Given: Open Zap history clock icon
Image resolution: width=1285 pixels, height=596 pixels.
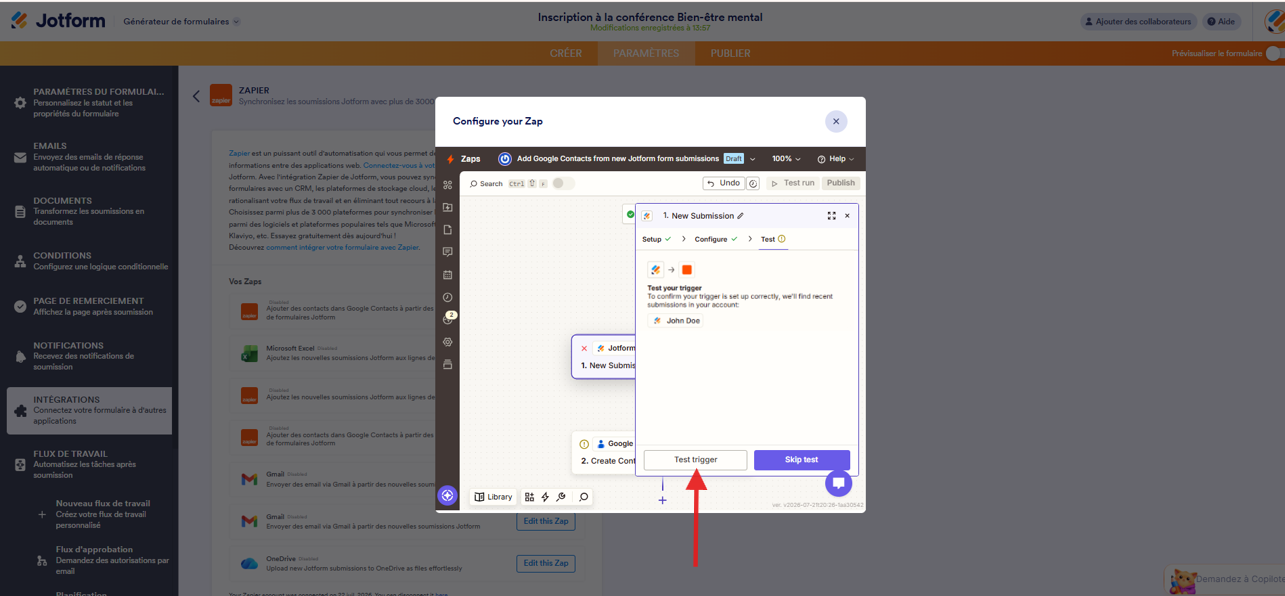Looking at the screenshot, I should click(x=447, y=297).
